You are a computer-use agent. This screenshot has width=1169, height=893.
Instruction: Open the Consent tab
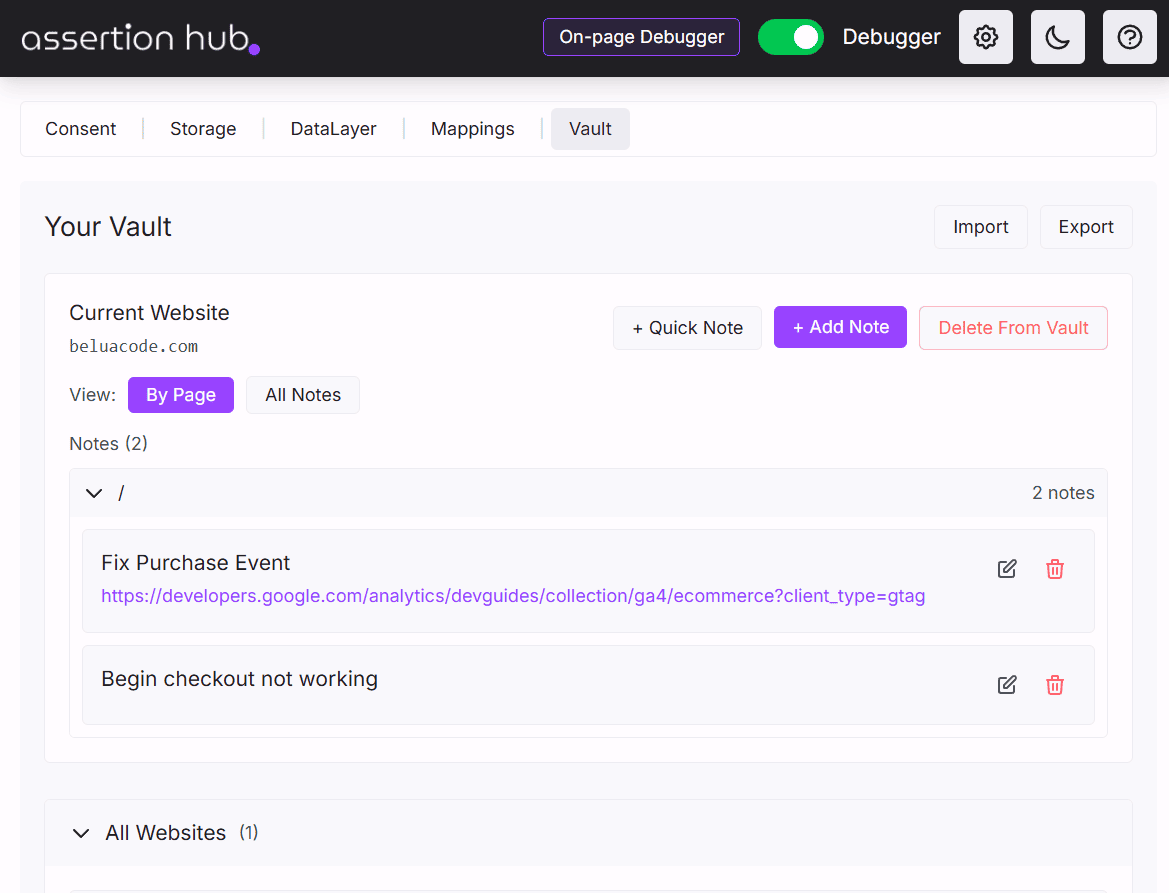[80, 129]
